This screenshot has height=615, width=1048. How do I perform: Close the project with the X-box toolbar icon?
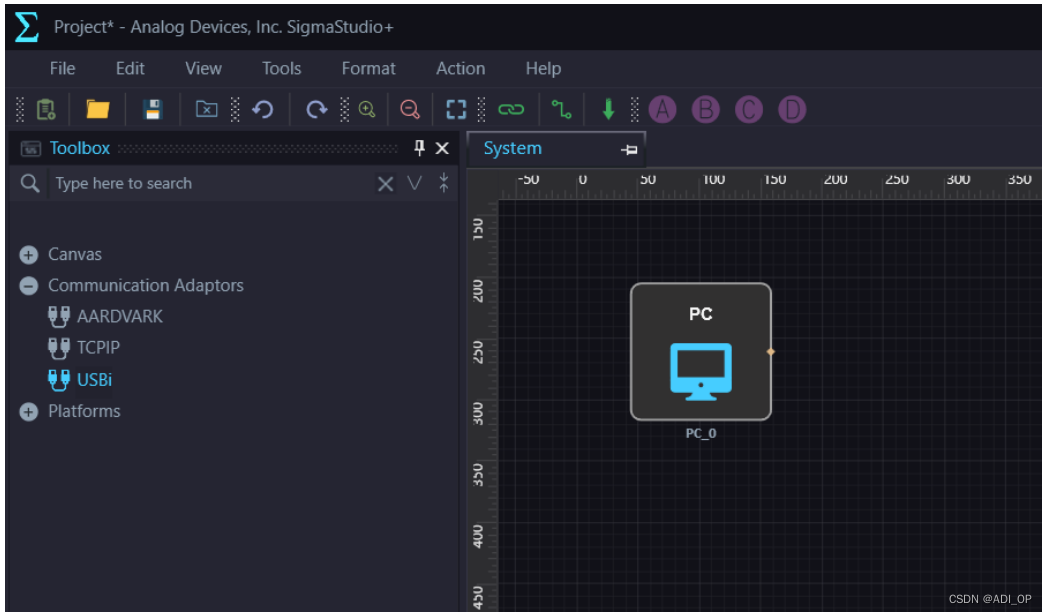[x=207, y=109]
